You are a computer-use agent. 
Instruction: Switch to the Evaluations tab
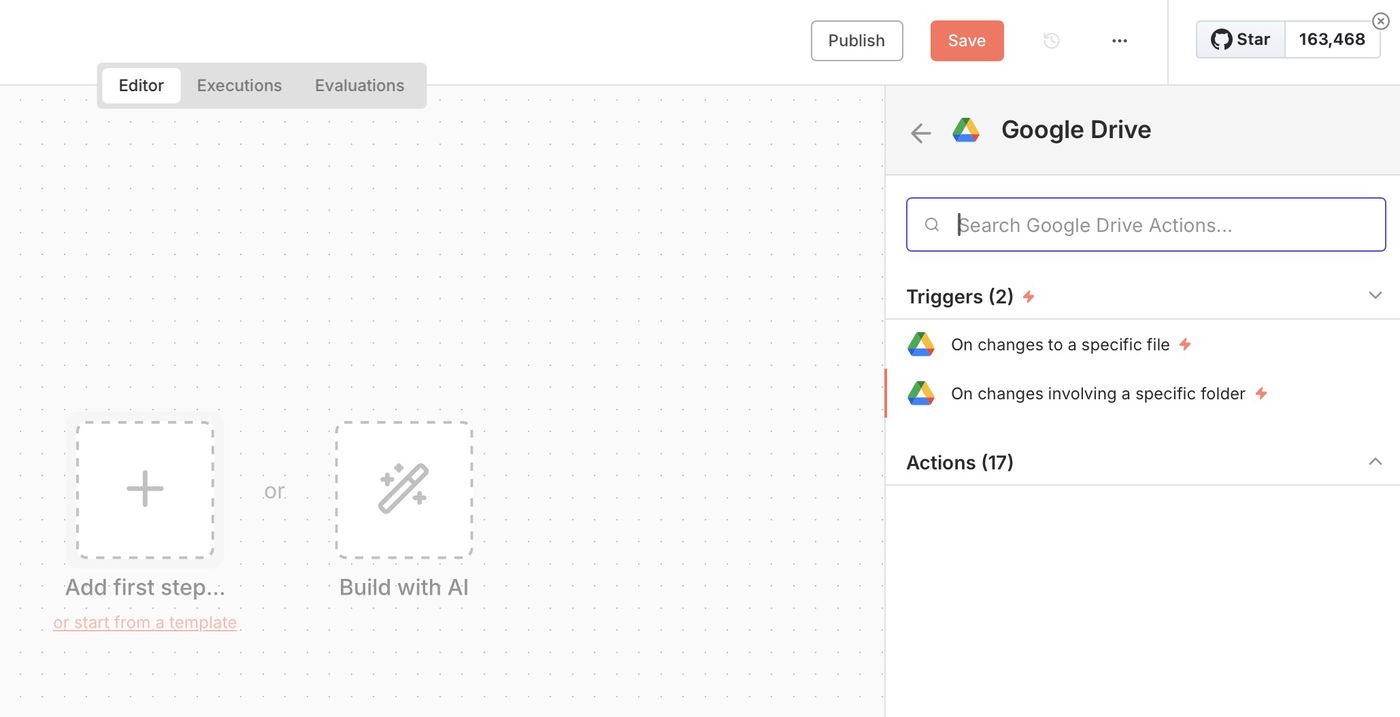pos(359,86)
